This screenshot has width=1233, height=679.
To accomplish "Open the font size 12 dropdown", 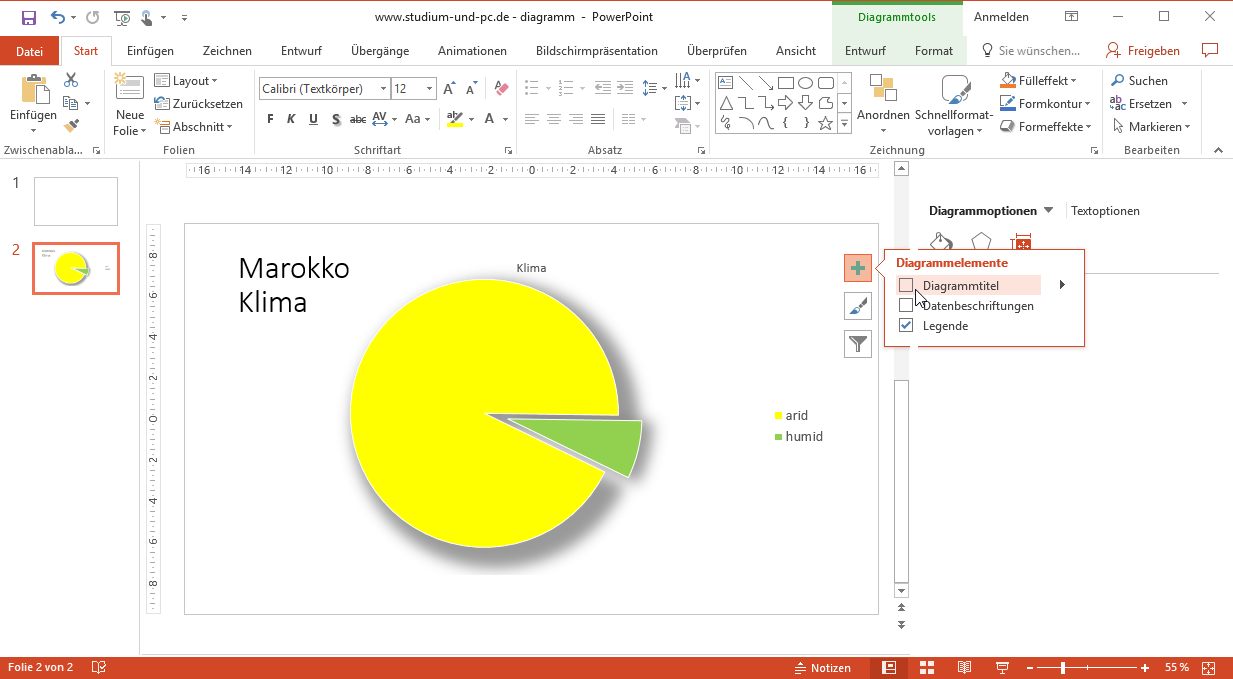I will [430, 89].
